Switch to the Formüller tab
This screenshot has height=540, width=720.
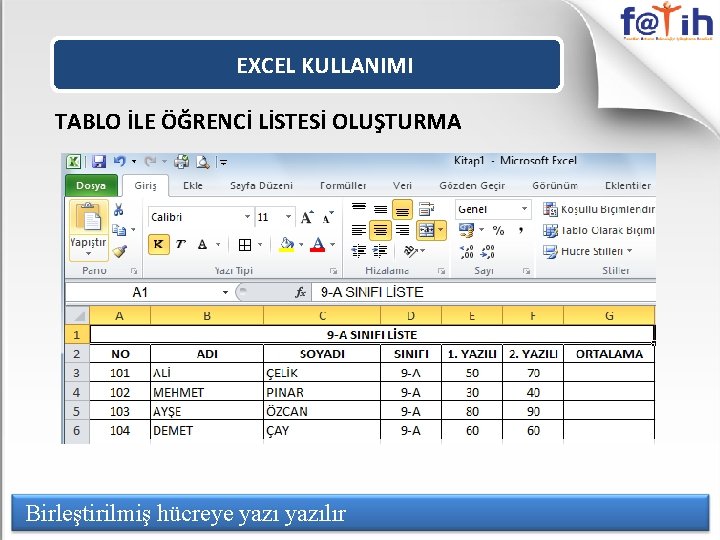pos(343,186)
